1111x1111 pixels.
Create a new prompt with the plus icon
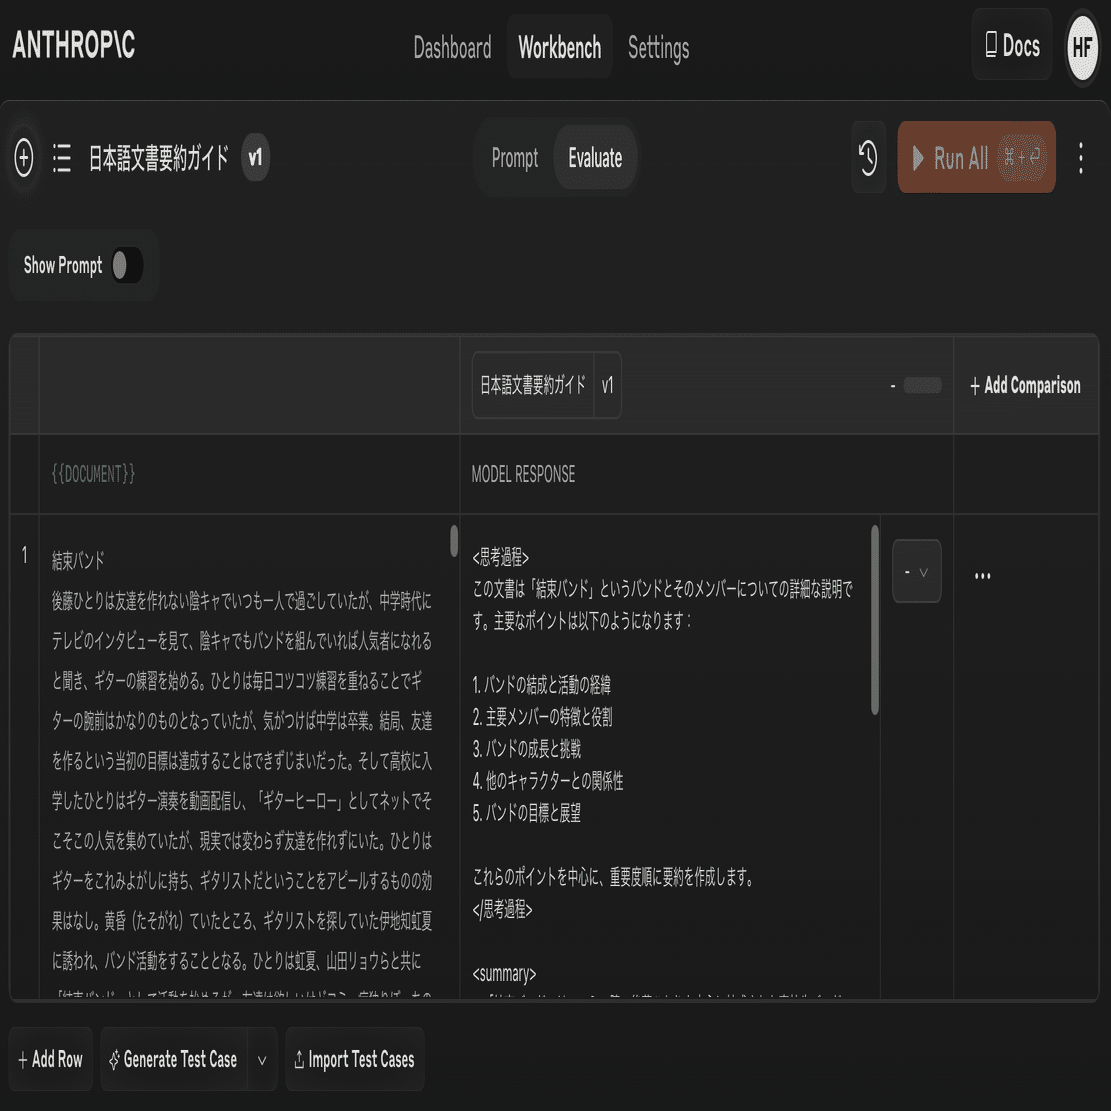(24, 157)
